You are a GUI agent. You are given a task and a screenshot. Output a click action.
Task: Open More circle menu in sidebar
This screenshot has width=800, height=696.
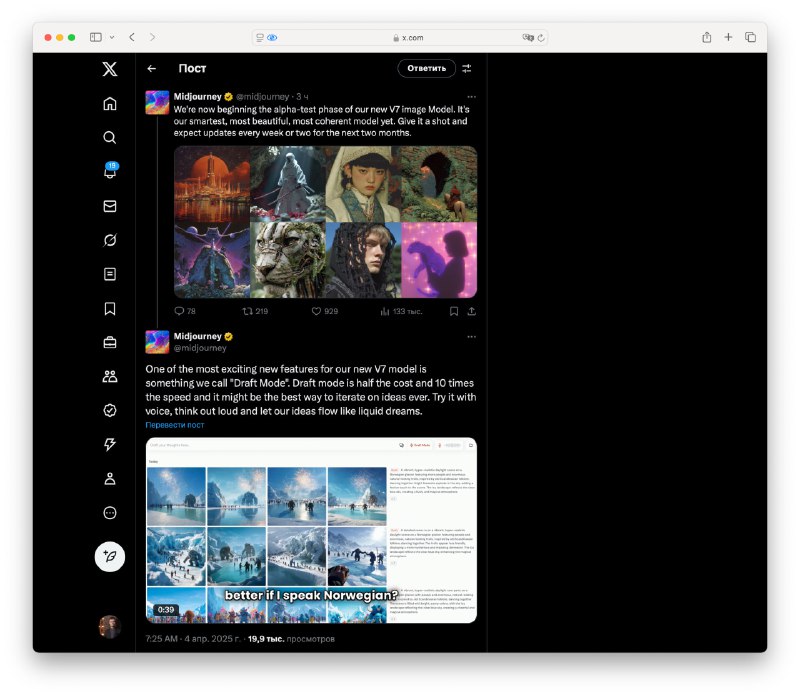pos(110,513)
